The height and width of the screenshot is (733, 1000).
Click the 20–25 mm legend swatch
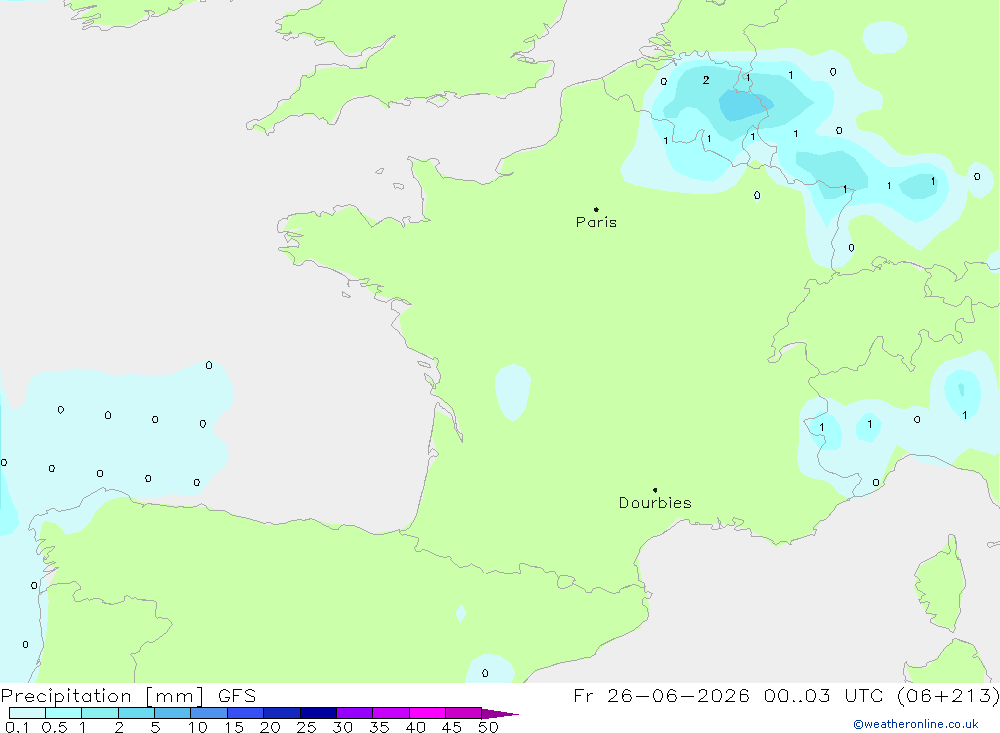click(x=282, y=713)
